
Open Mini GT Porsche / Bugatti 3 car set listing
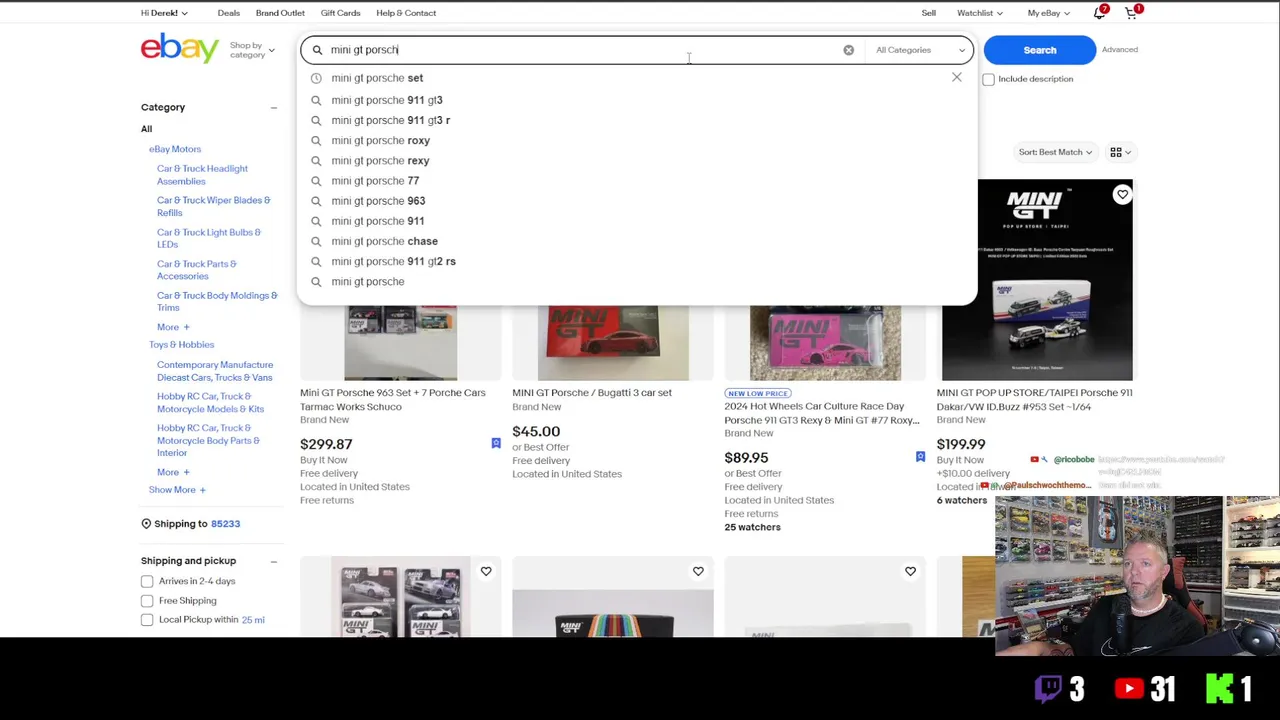[x=592, y=392]
